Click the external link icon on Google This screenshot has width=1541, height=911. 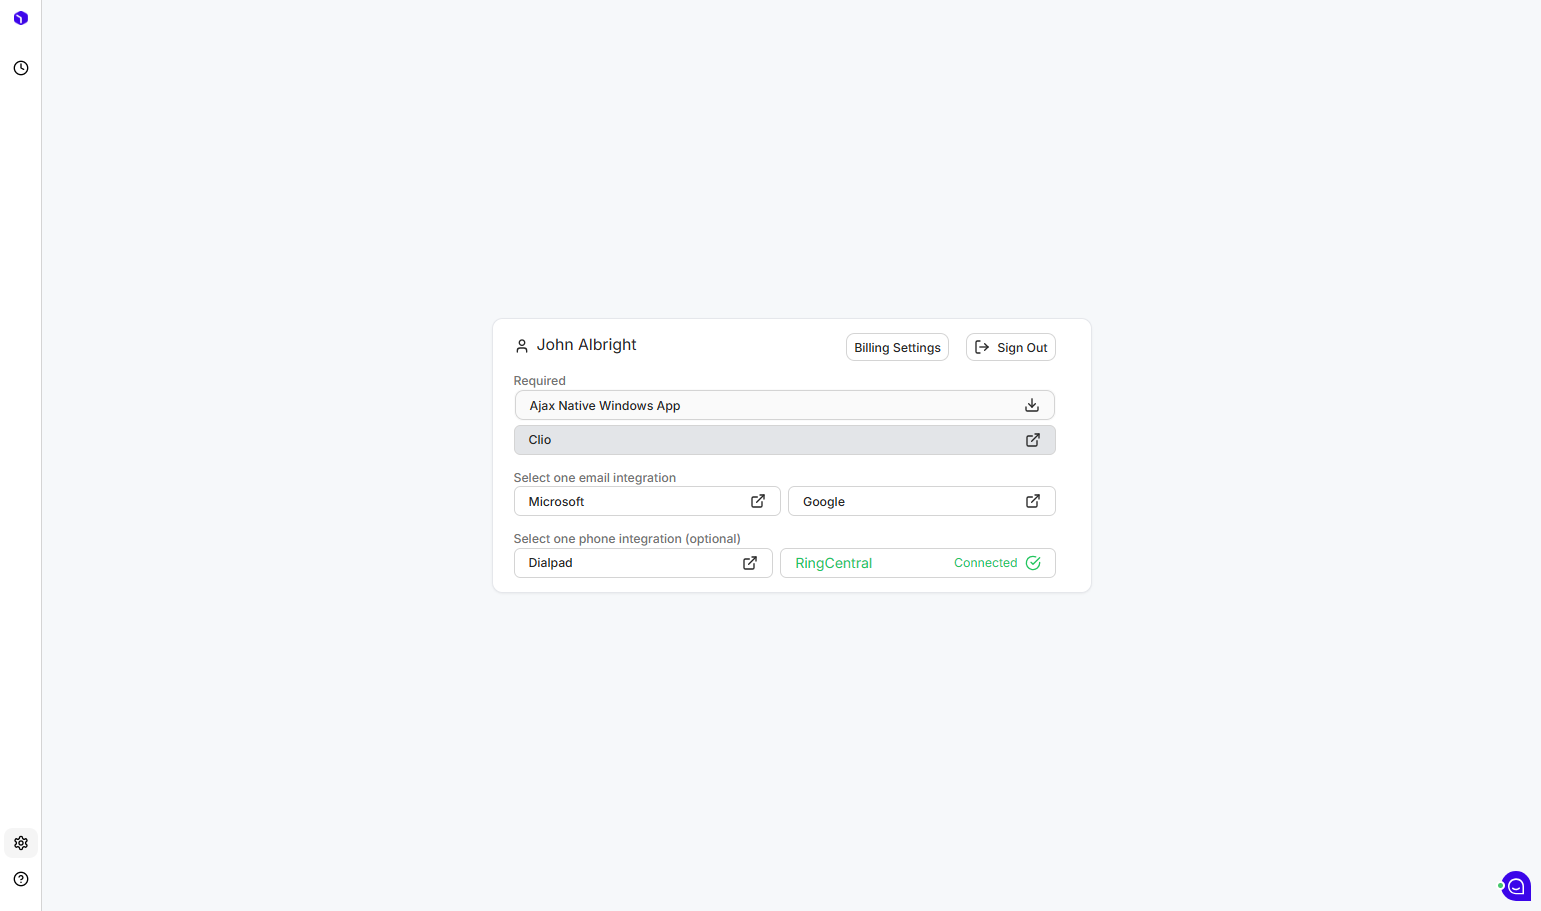[x=1033, y=501]
